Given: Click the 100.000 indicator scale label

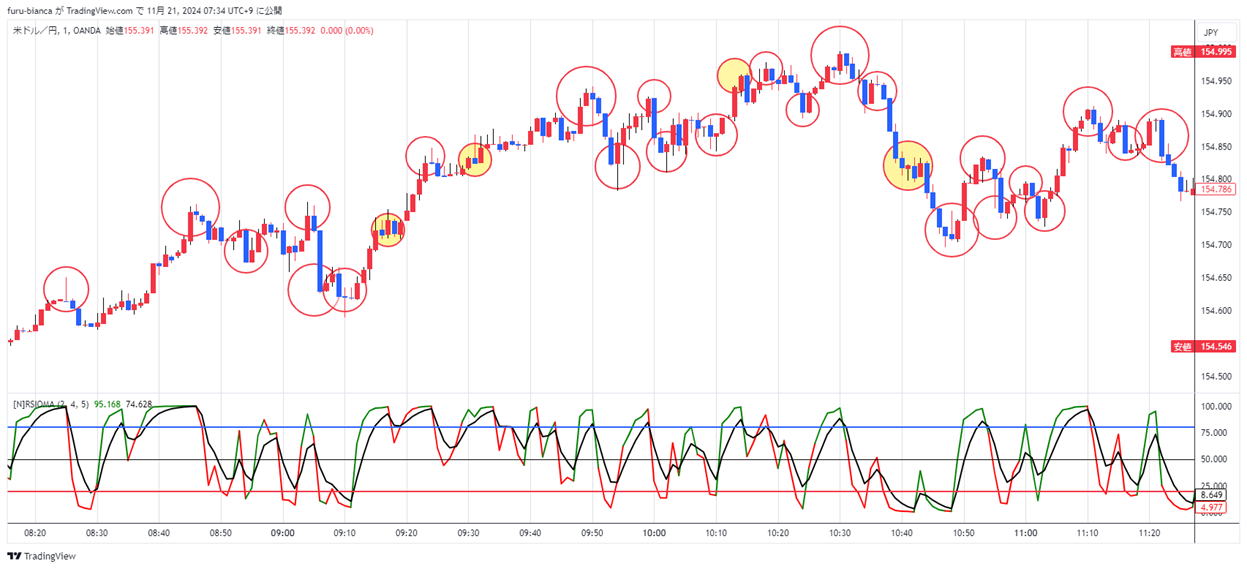Looking at the screenshot, I should (1216, 407).
